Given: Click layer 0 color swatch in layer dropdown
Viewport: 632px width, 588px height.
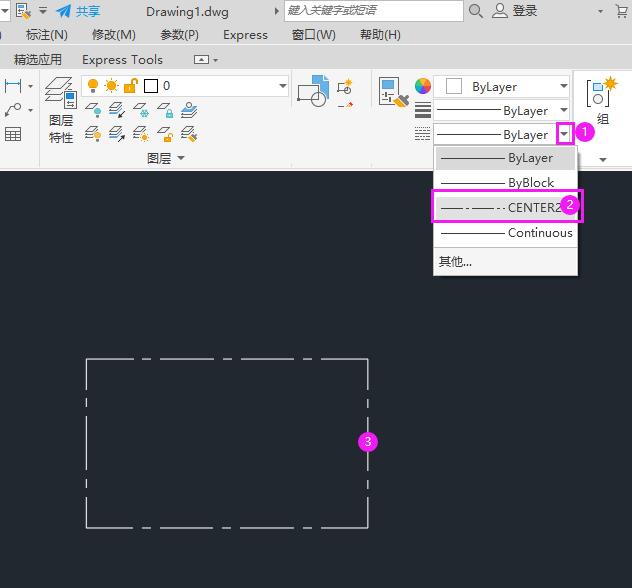Looking at the screenshot, I should point(151,86).
